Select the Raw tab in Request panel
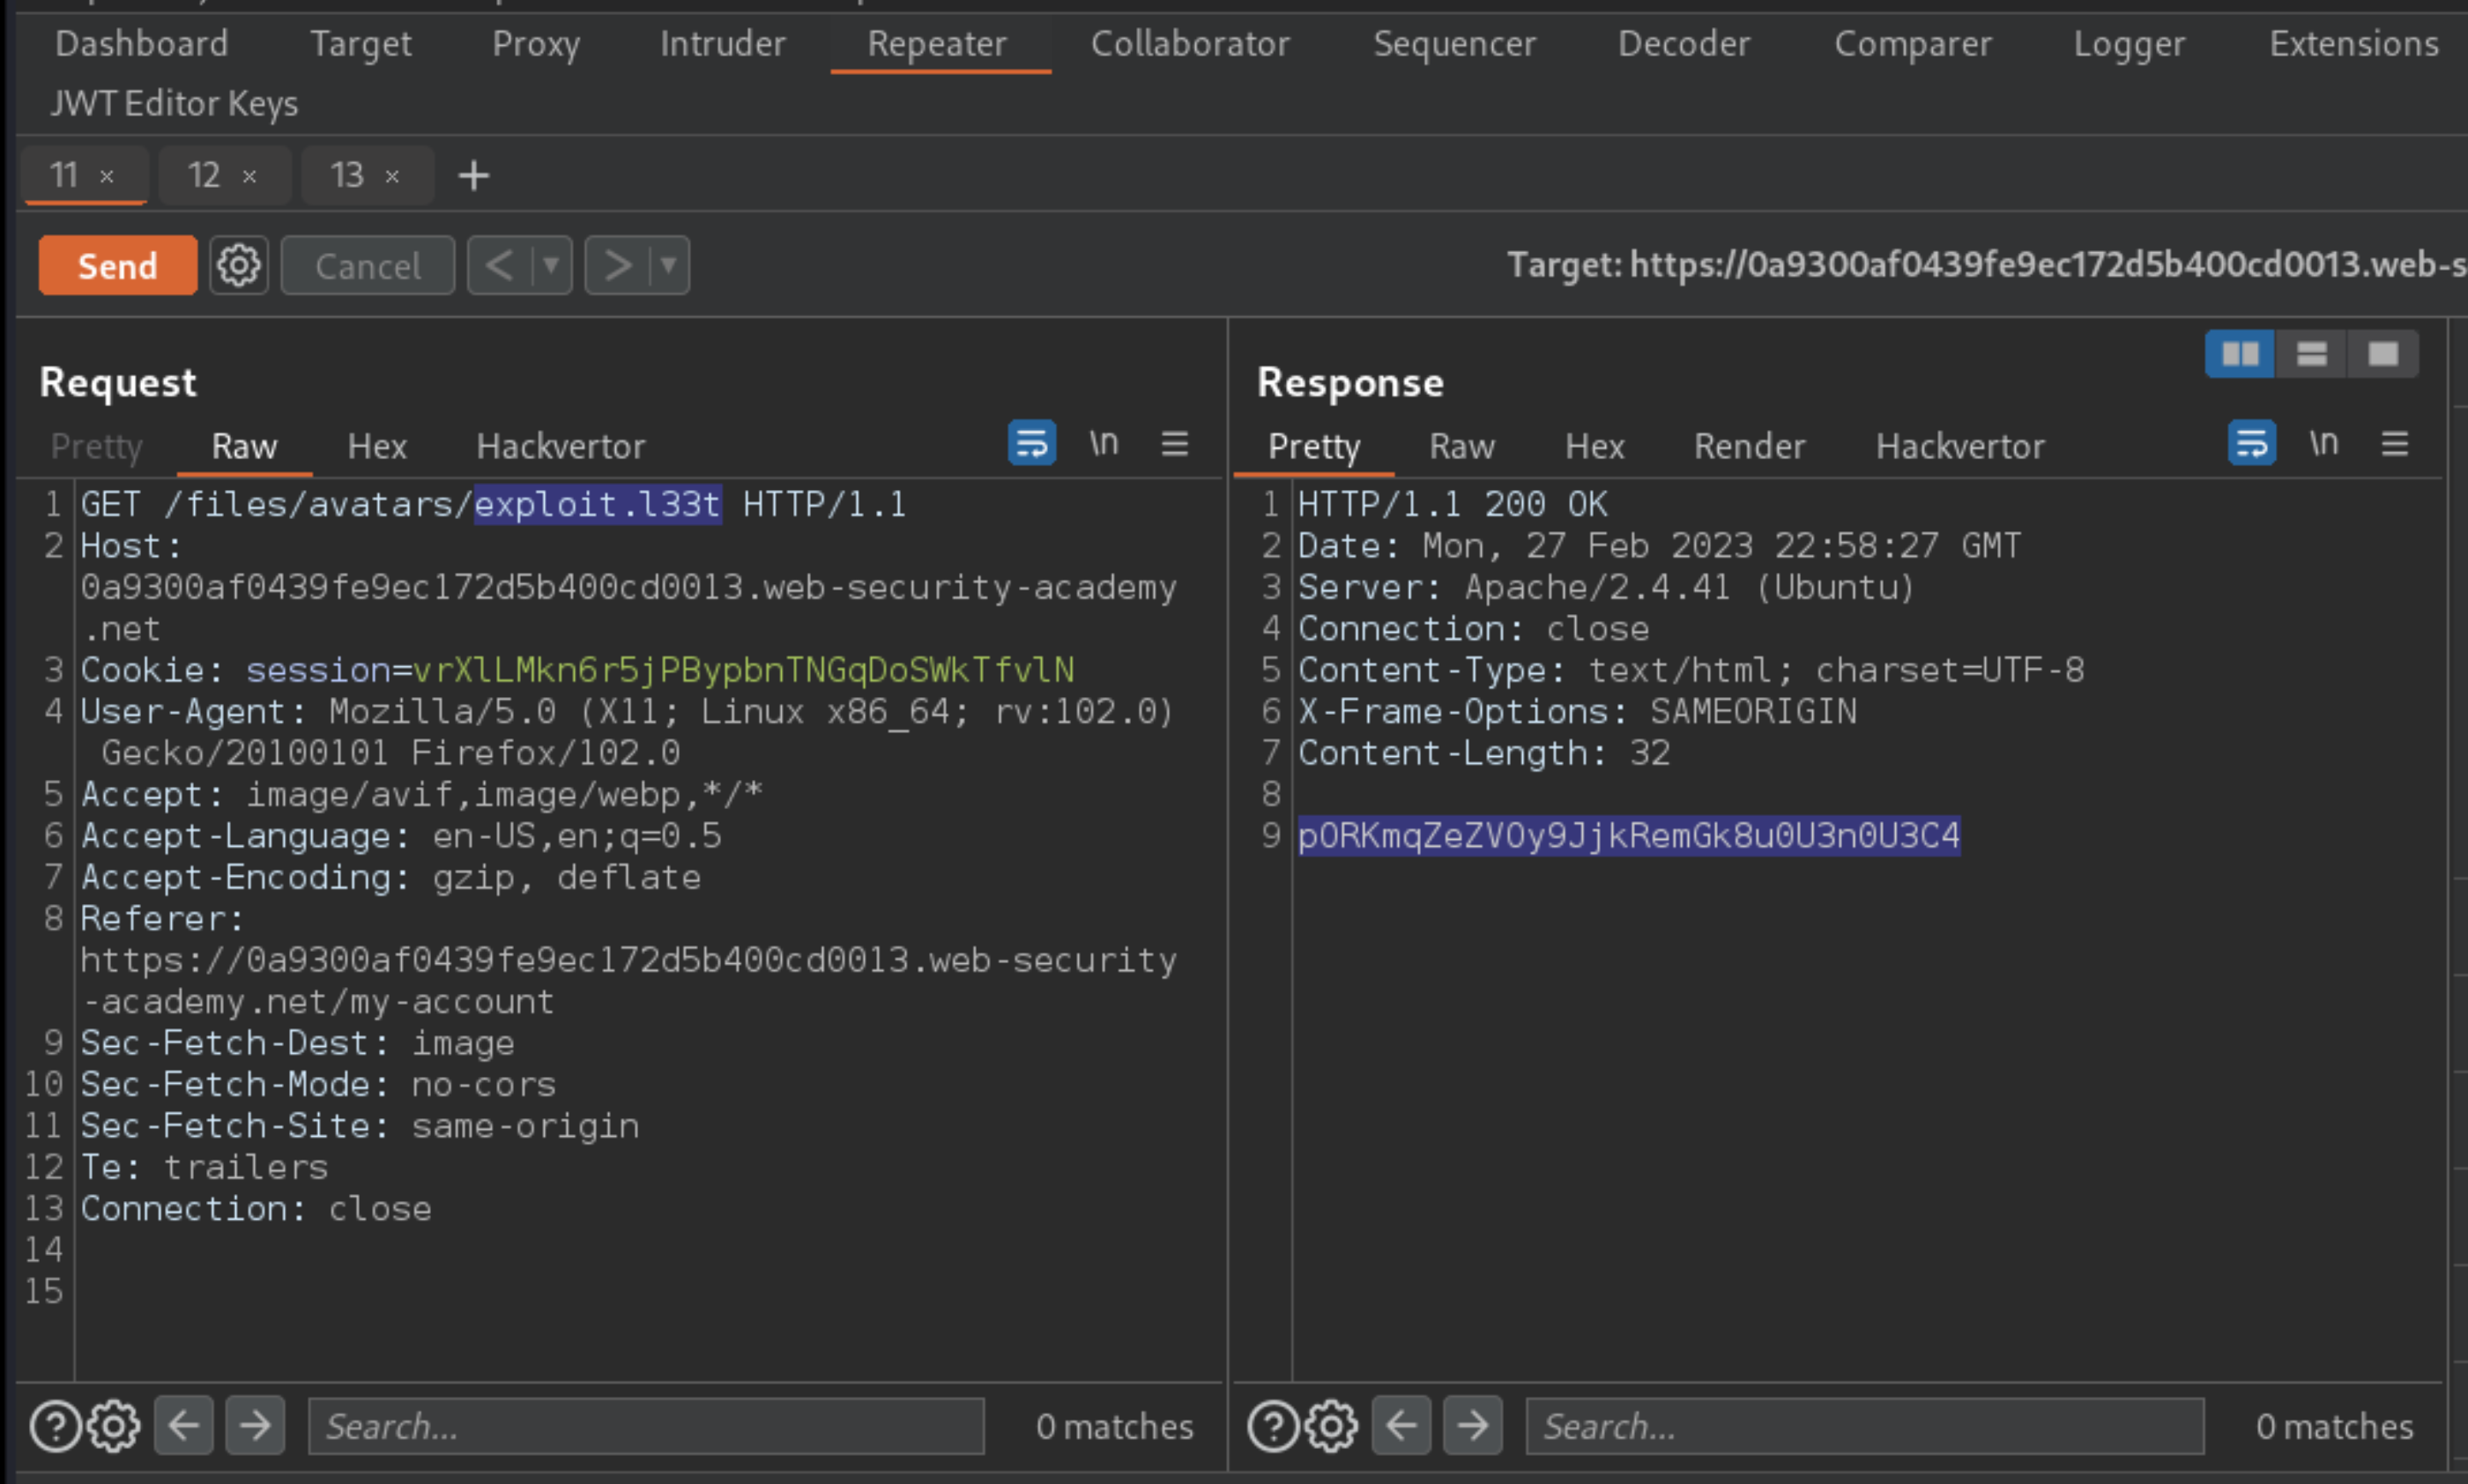 tap(242, 446)
